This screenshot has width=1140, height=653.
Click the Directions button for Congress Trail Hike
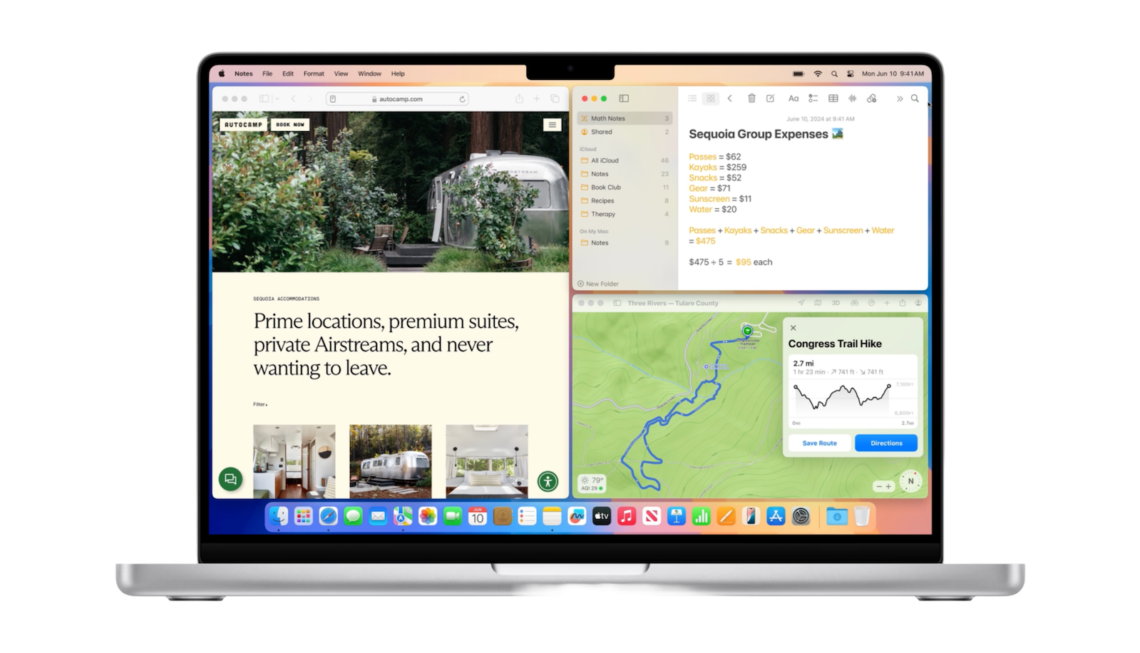tap(885, 443)
